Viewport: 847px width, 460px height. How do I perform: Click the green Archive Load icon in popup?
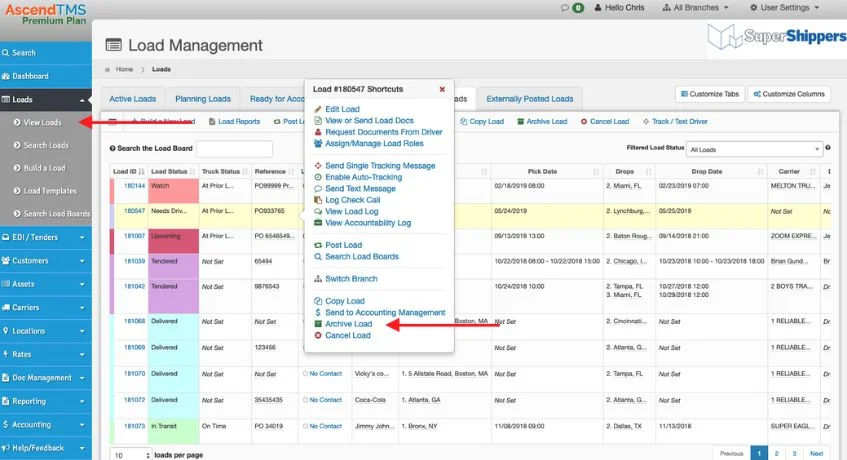coord(318,324)
